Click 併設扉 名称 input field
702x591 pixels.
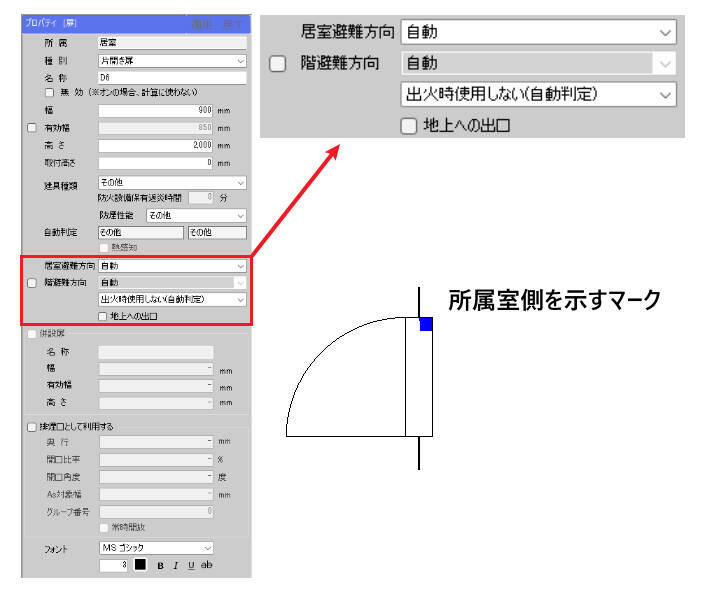156,352
